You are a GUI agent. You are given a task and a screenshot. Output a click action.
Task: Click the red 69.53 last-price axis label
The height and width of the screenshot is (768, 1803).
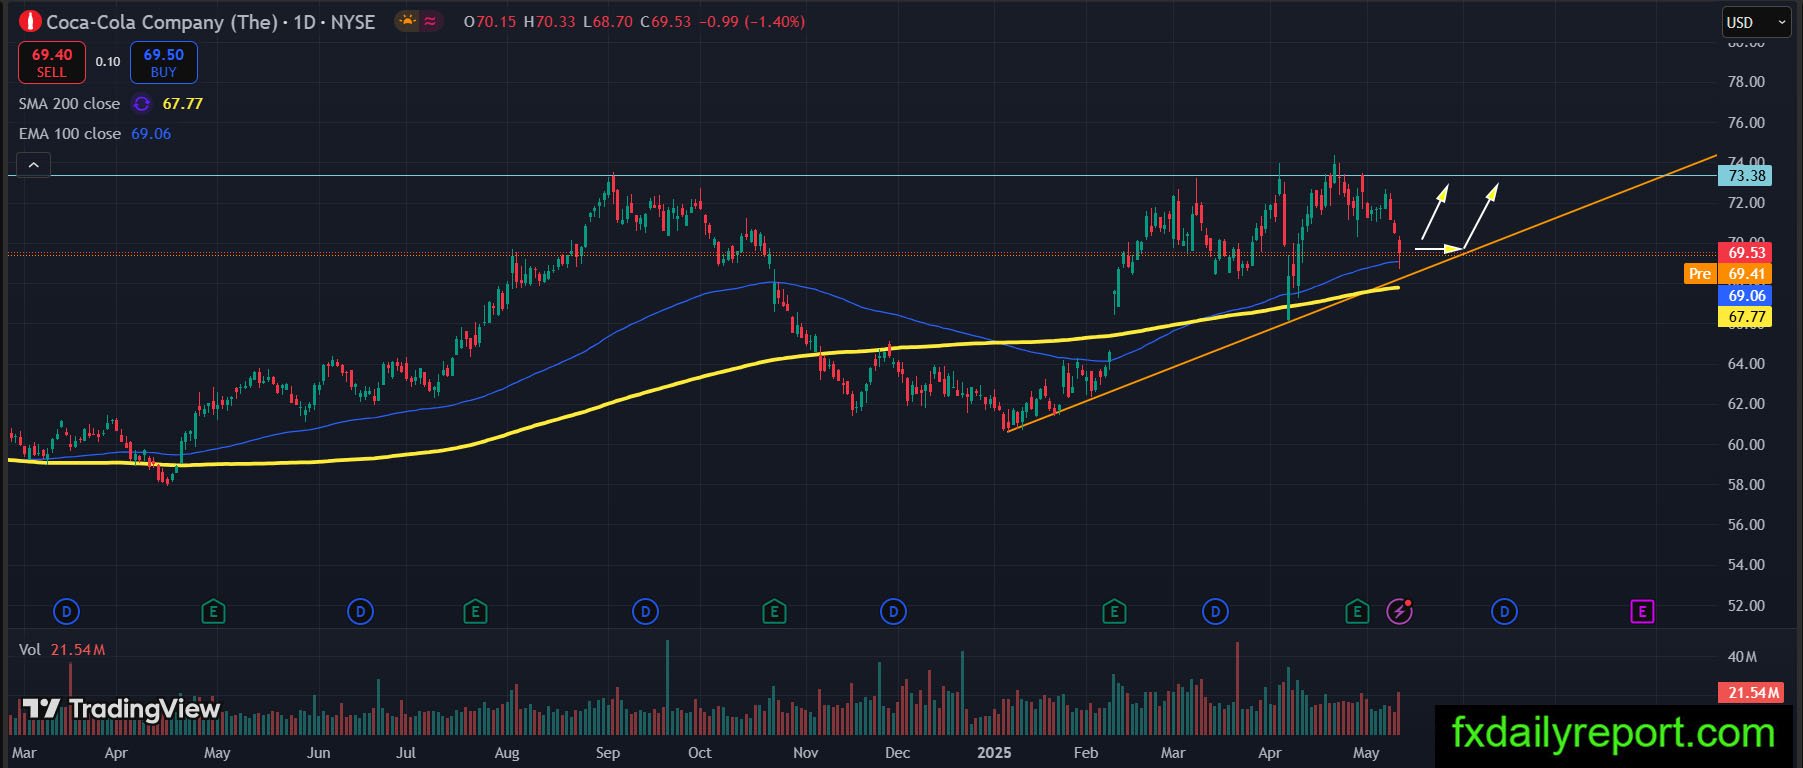(x=1745, y=253)
